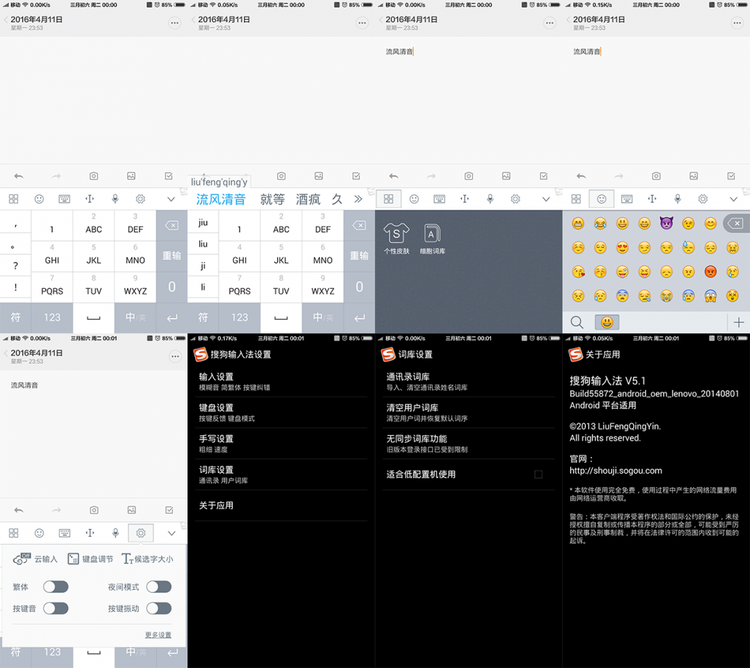Image resolution: width=750 pixels, height=668 pixels.
Task: Tap the plus icon in emoji panel
Action: tap(739, 322)
